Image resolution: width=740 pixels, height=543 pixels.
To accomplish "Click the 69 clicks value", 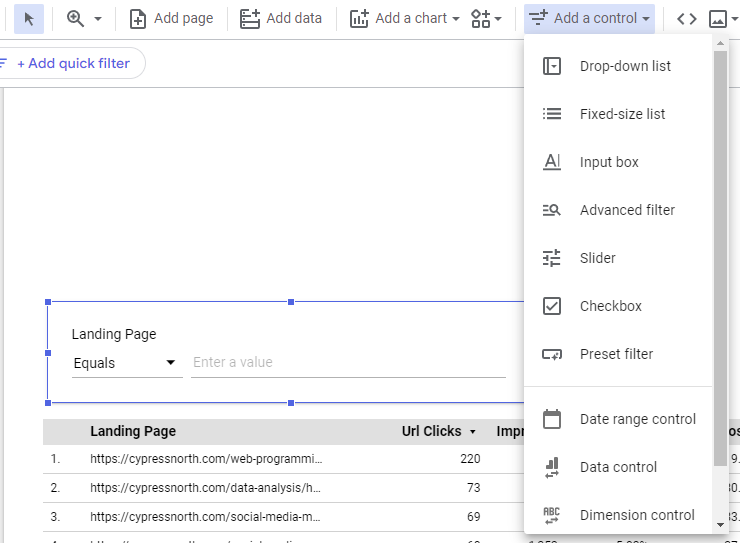I will tap(474, 517).
